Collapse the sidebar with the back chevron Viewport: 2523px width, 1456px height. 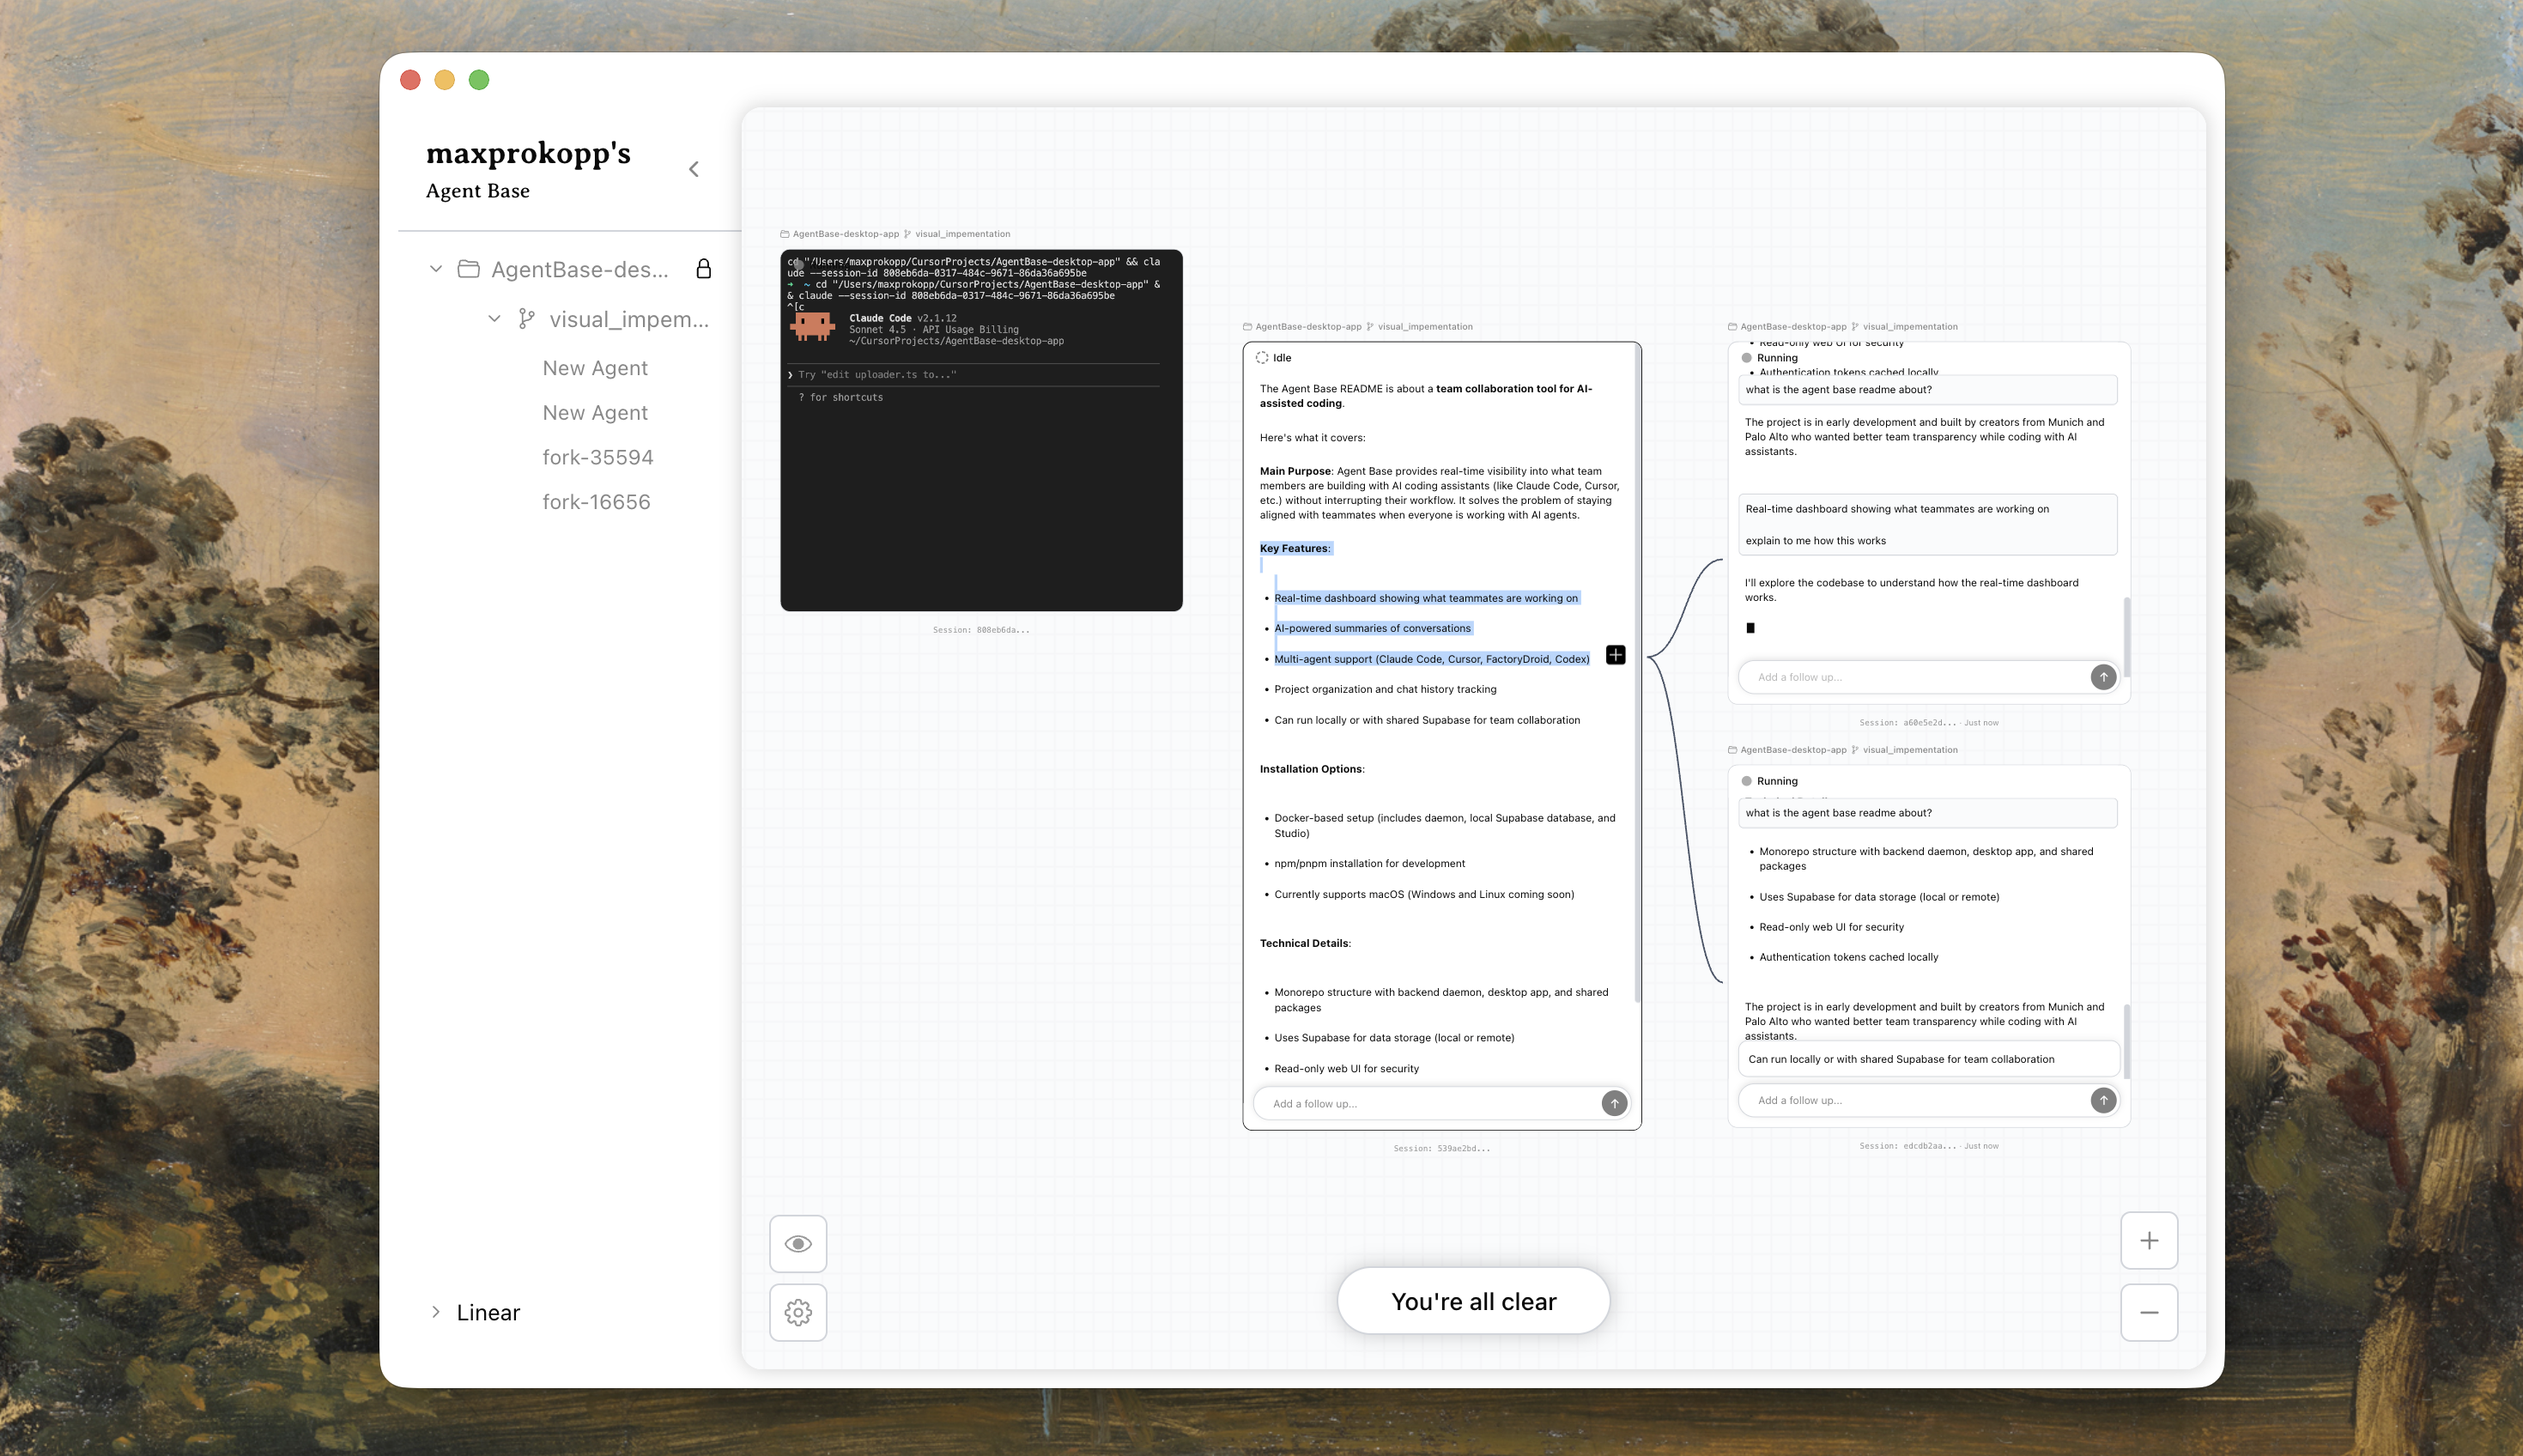[693, 169]
